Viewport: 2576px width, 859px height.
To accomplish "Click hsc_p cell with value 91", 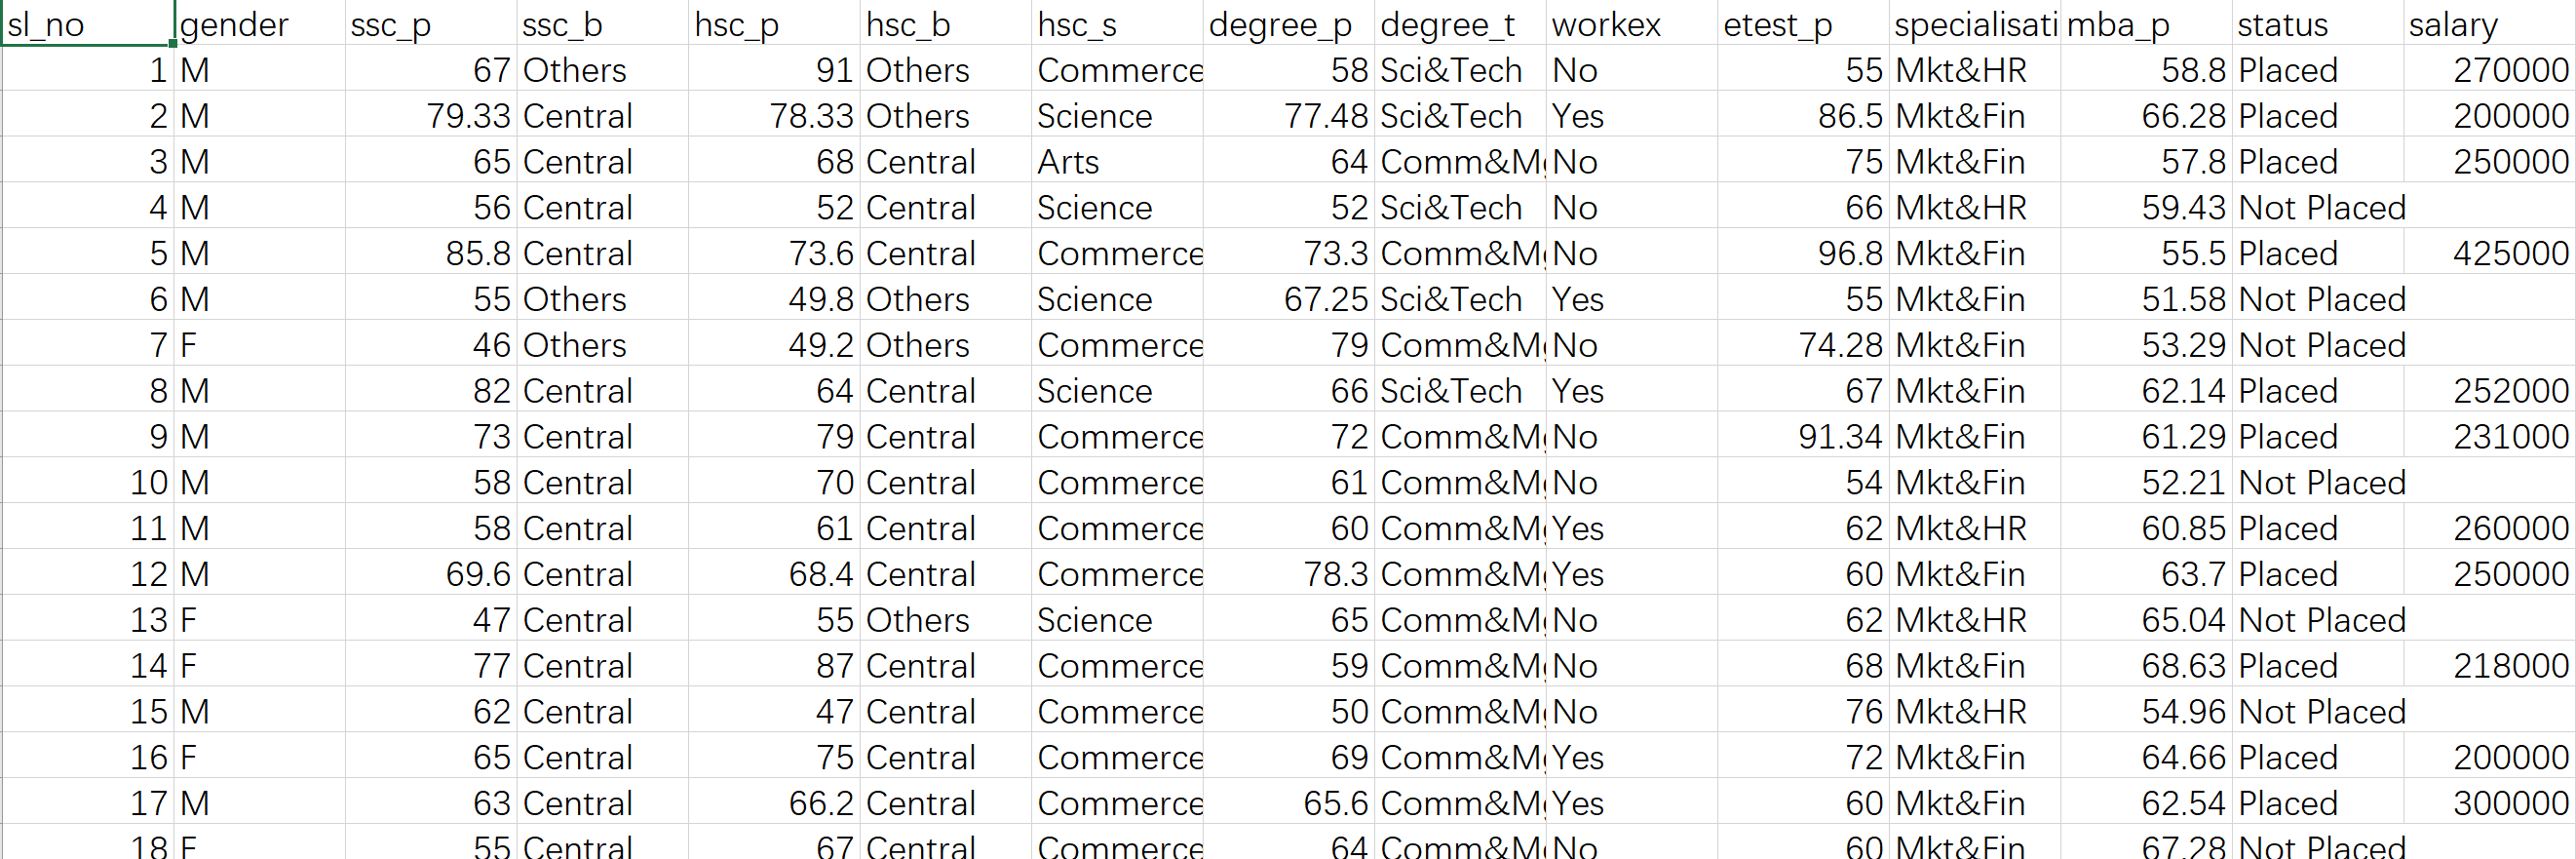I will (774, 70).
